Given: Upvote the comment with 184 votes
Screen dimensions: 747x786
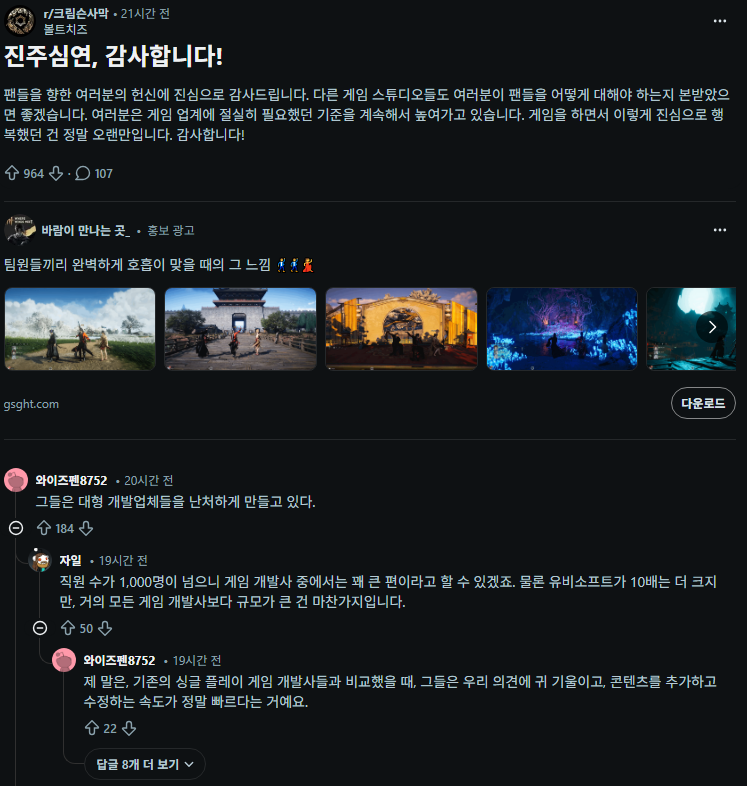Looking at the screenshot, I should 44,528.
